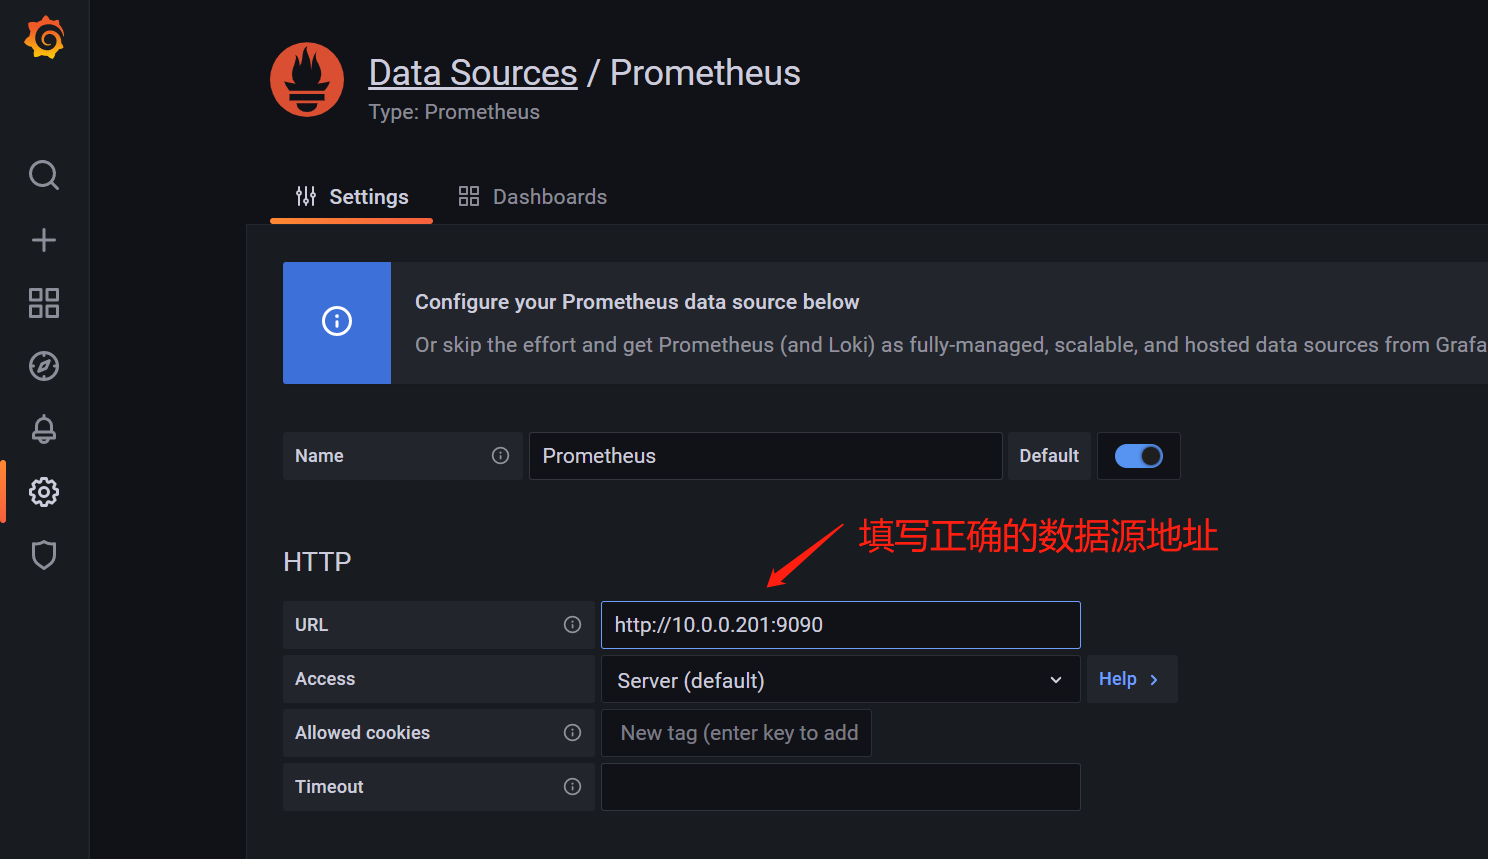Click the info icon next to URL
This screenshot has width=1488, height=859.
point(572,625)
